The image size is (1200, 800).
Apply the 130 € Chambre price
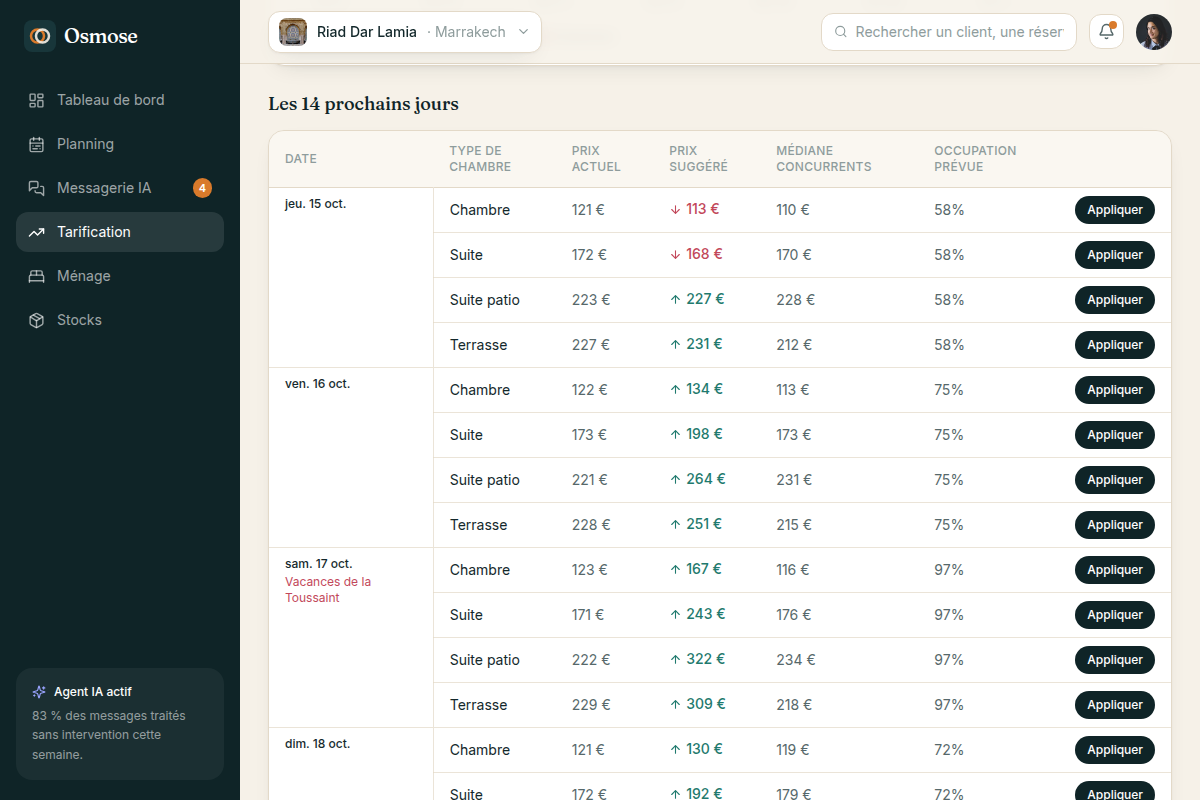tap(1115, 750)
